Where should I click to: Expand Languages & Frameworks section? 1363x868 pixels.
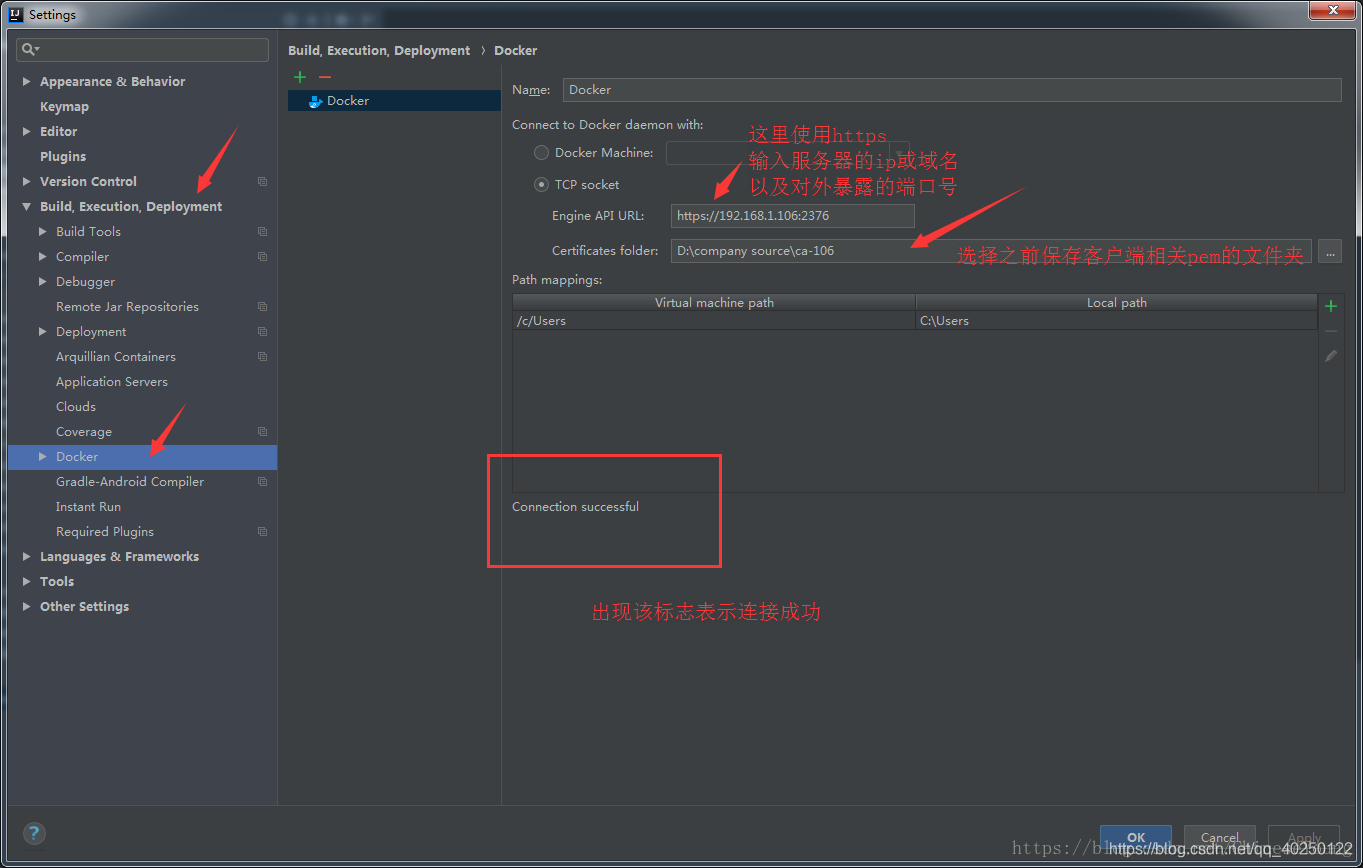27,557
